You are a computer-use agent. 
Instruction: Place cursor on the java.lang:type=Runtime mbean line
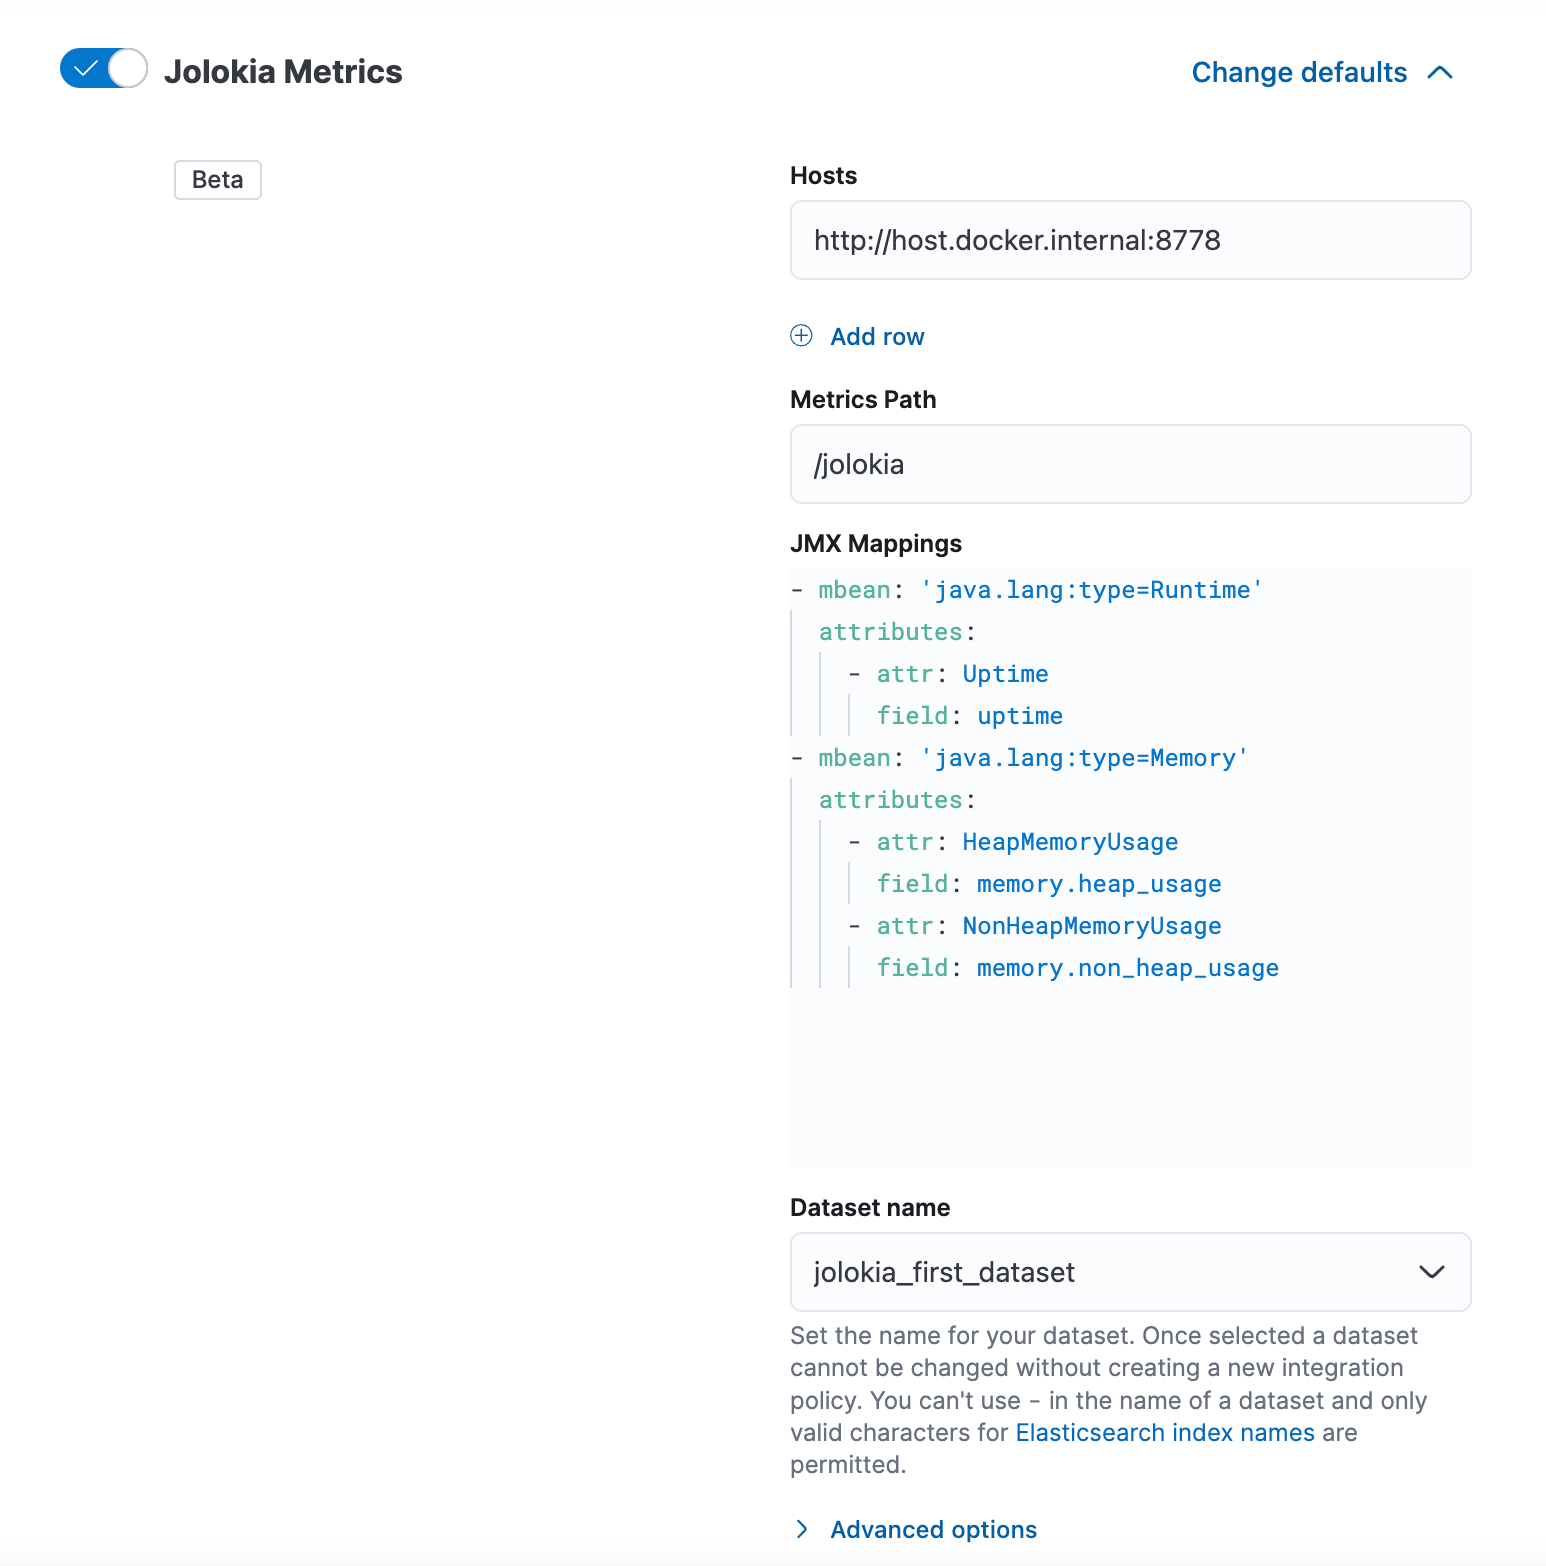(x=1090, y=590)
